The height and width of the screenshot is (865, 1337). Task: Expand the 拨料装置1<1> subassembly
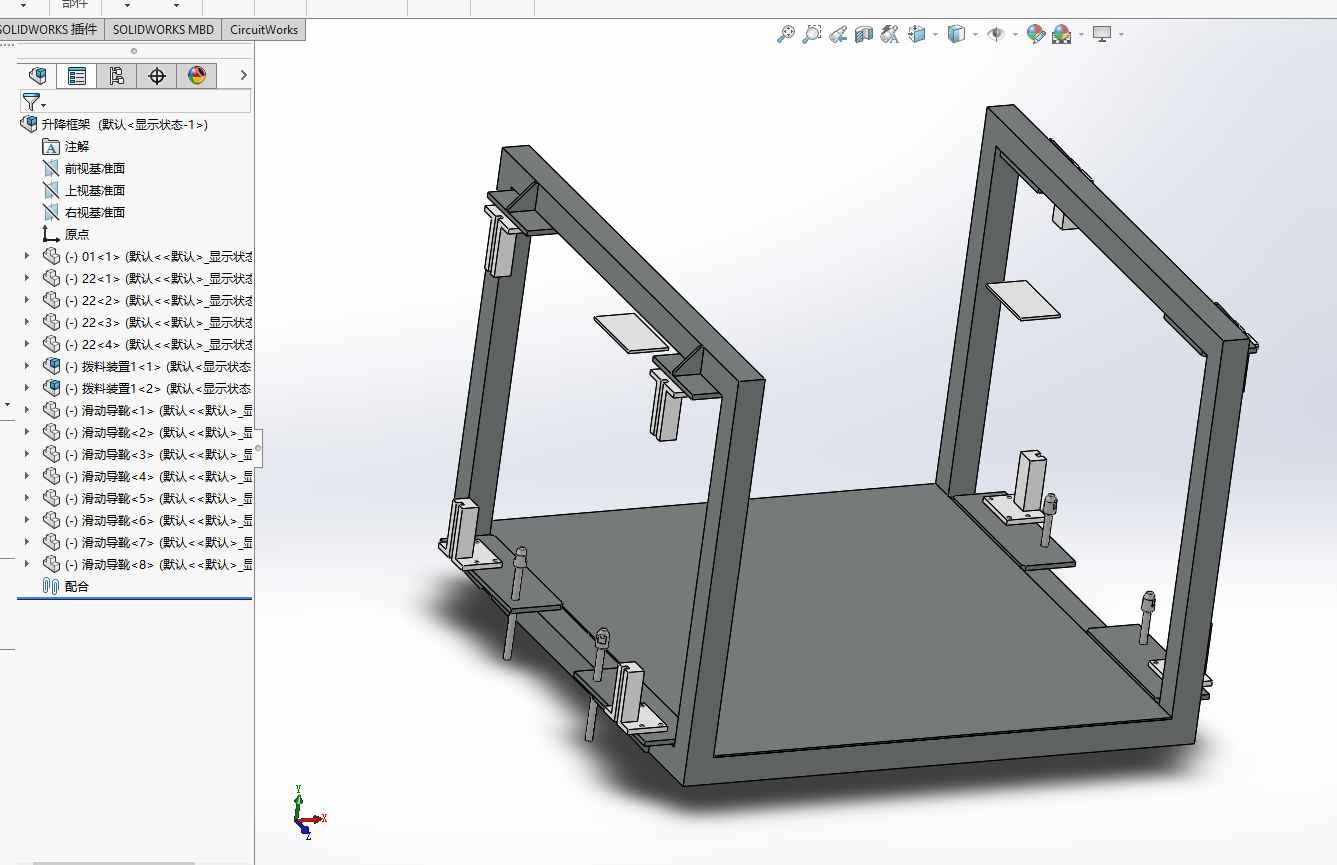pyautogui.click(x=27, y=366)
